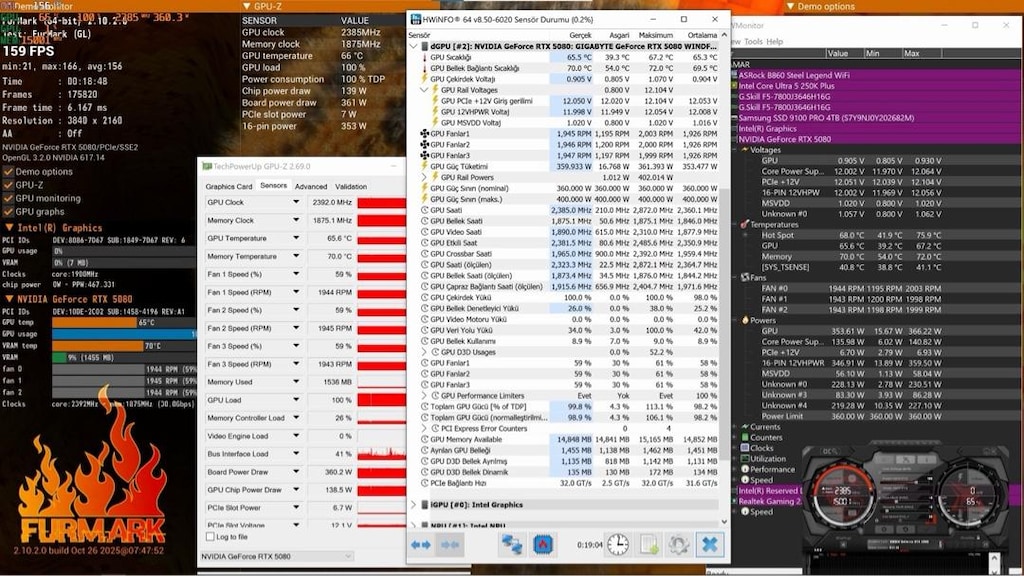Toggle FurMark GPU-Z checkbox
This screenshot has height=576, width=1024.
click(x=8, y=185)
